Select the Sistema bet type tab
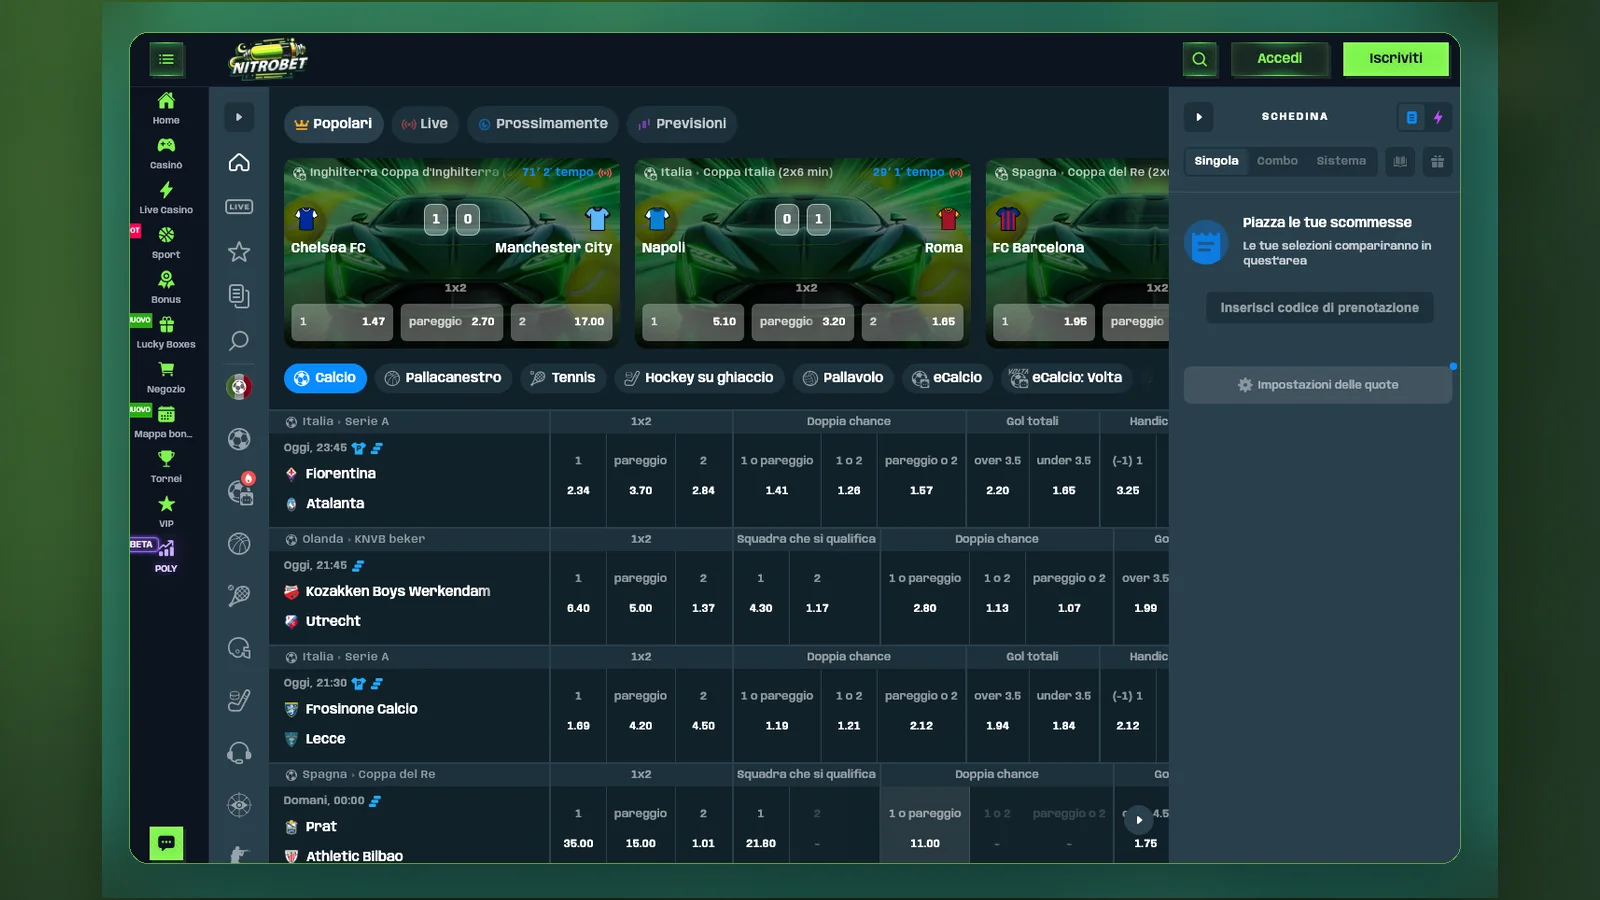Image resolution: width=1600 pixels, height=900 pixels. point(1341,161)
